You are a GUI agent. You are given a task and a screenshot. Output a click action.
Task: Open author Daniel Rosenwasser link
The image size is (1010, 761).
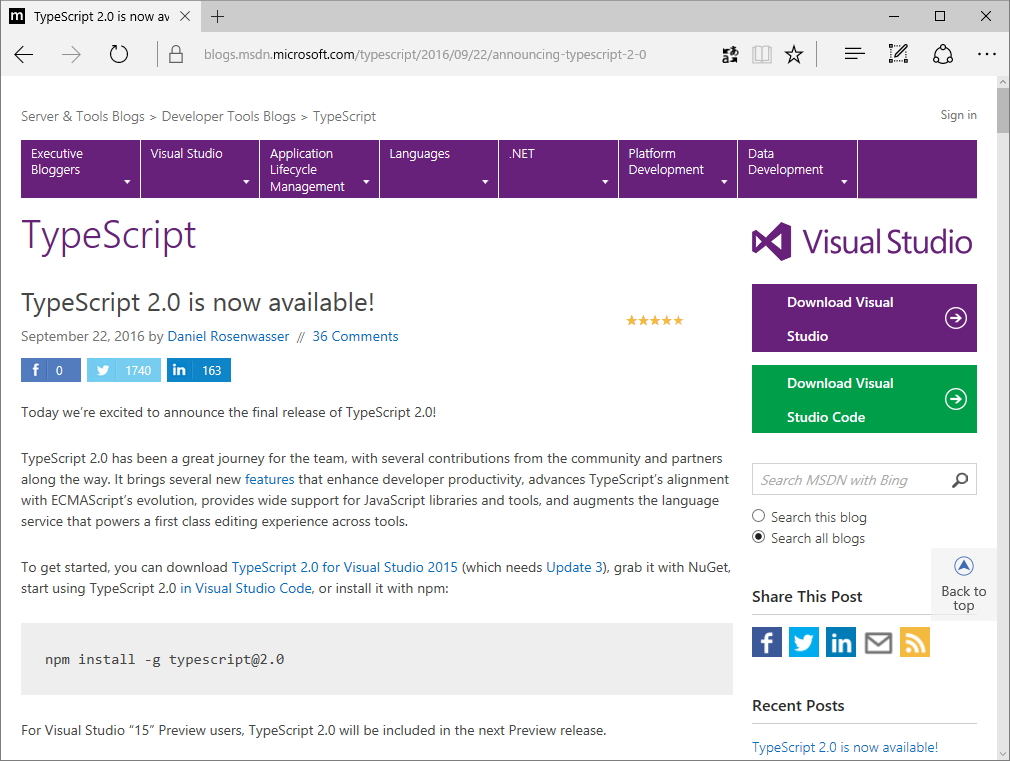(x=228, y=336)
